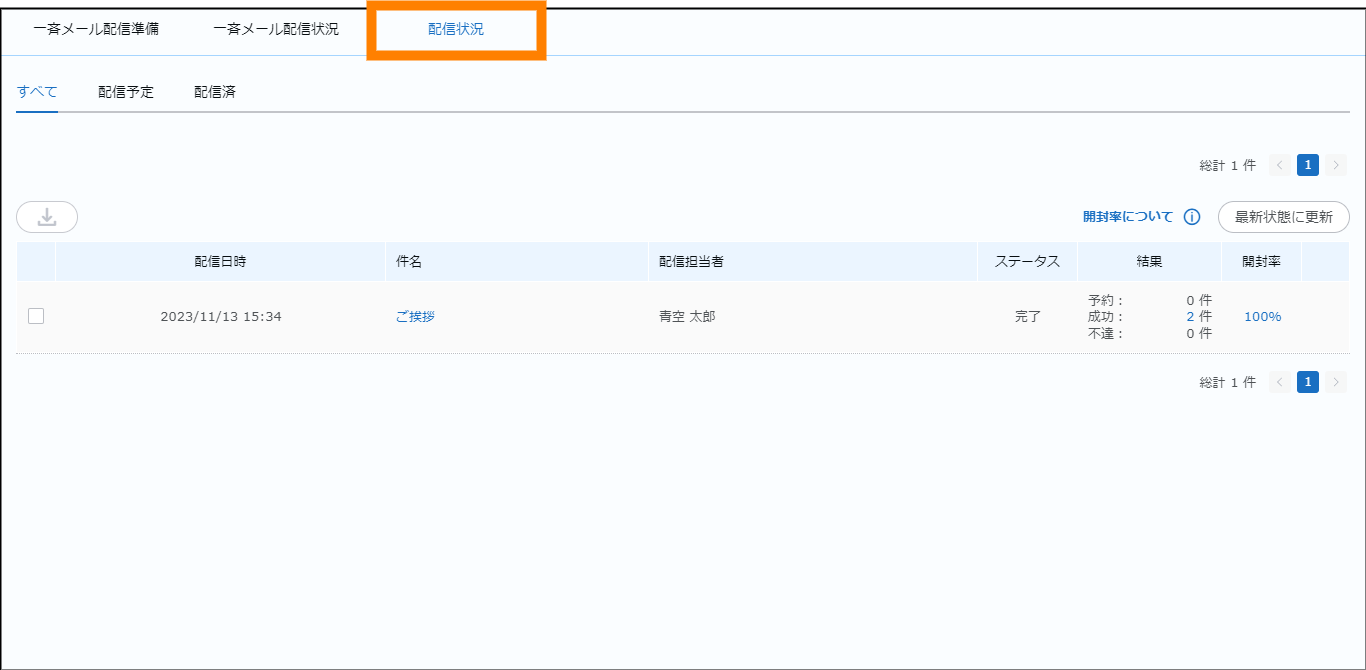Click the success count 2 link

pos(1191,316)
